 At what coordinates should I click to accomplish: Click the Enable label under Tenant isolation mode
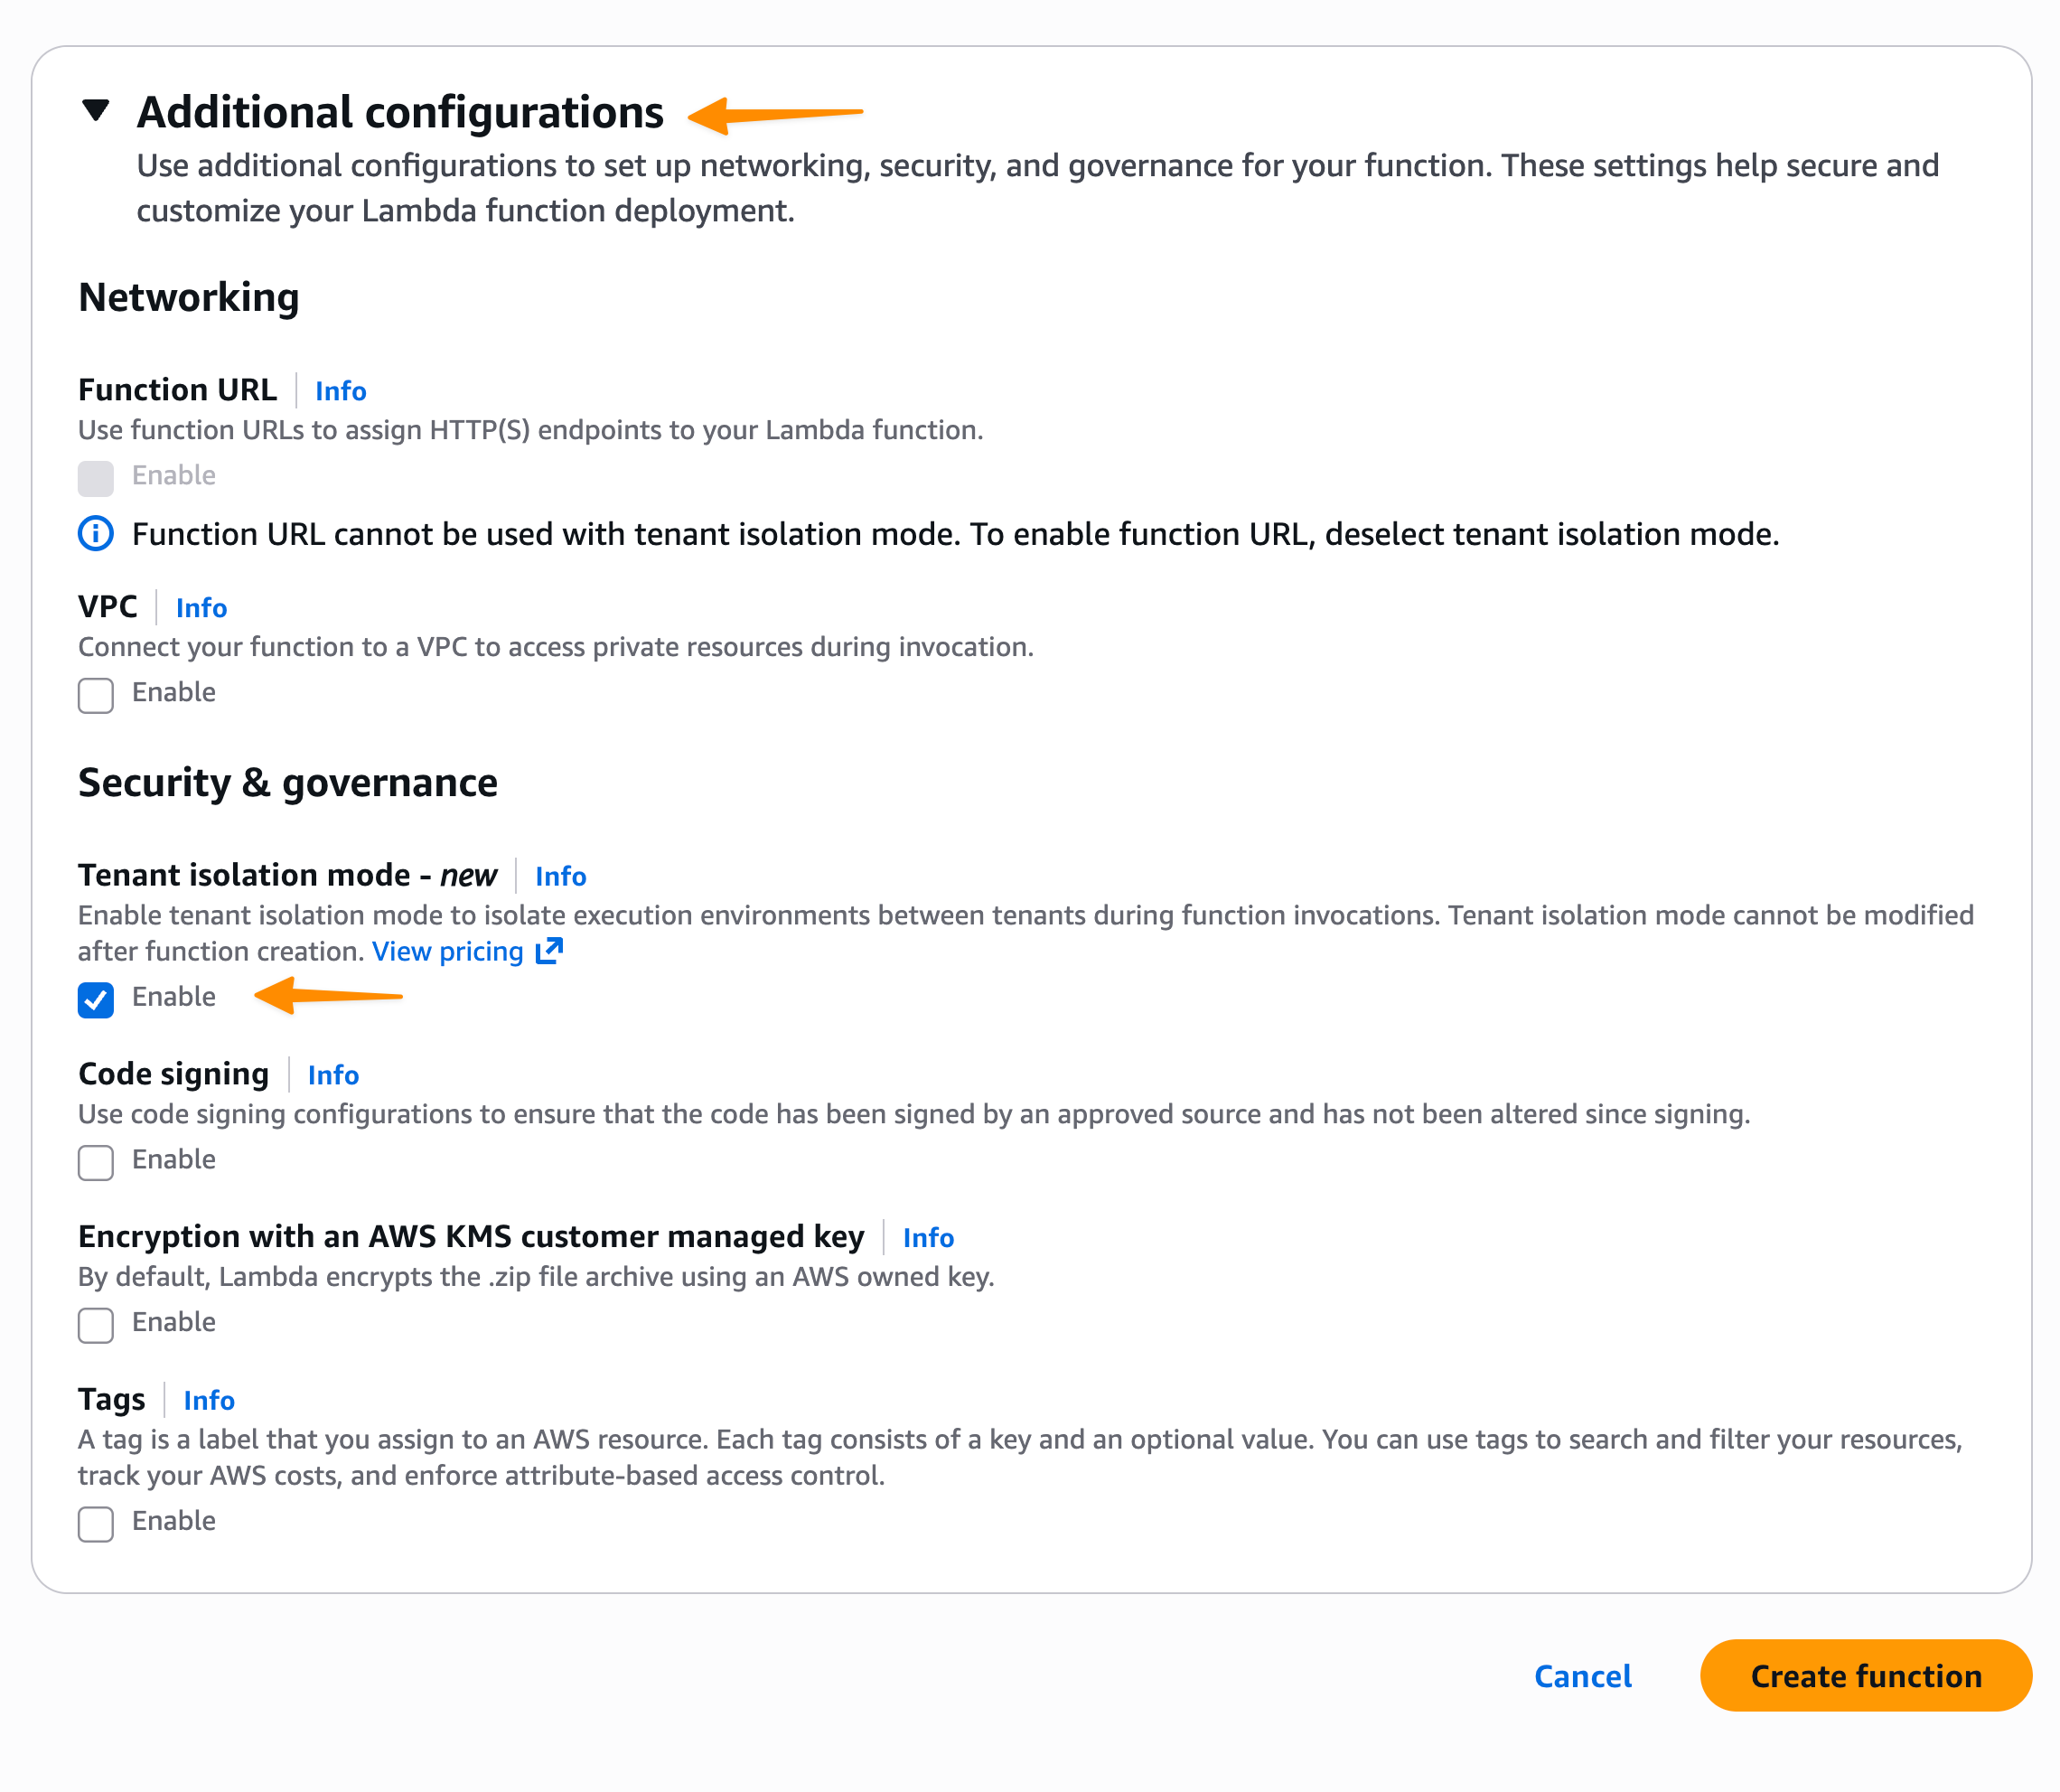click(174, 997)
